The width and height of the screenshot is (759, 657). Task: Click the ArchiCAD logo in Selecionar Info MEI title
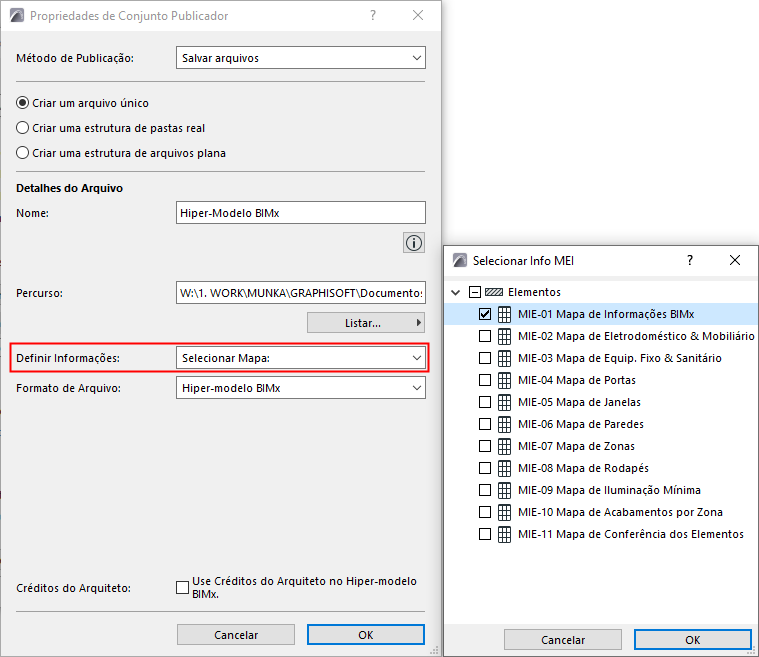click(460, 260)
